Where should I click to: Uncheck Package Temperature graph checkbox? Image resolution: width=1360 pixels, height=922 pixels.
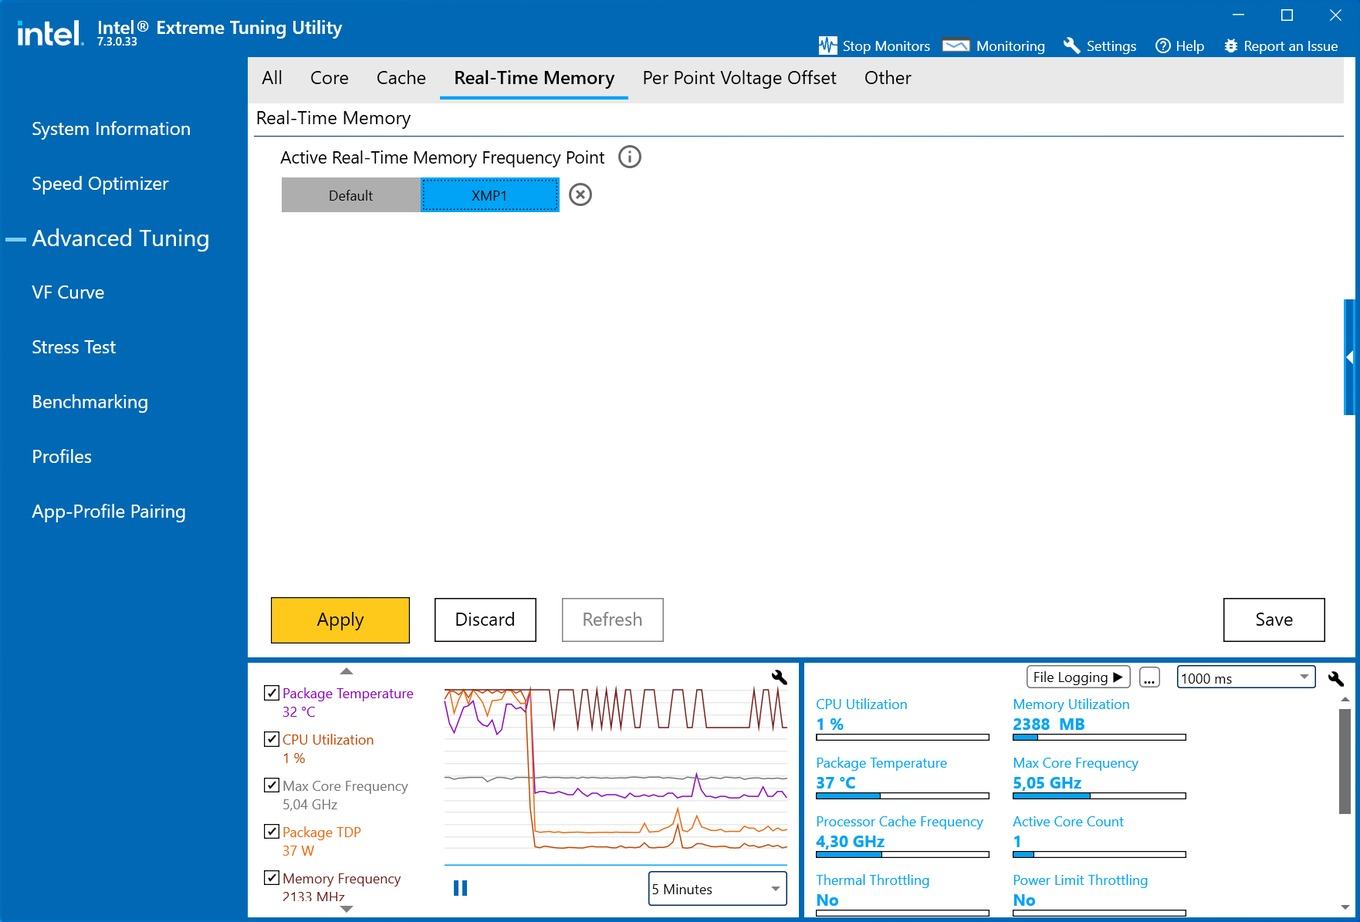(271, 692)
